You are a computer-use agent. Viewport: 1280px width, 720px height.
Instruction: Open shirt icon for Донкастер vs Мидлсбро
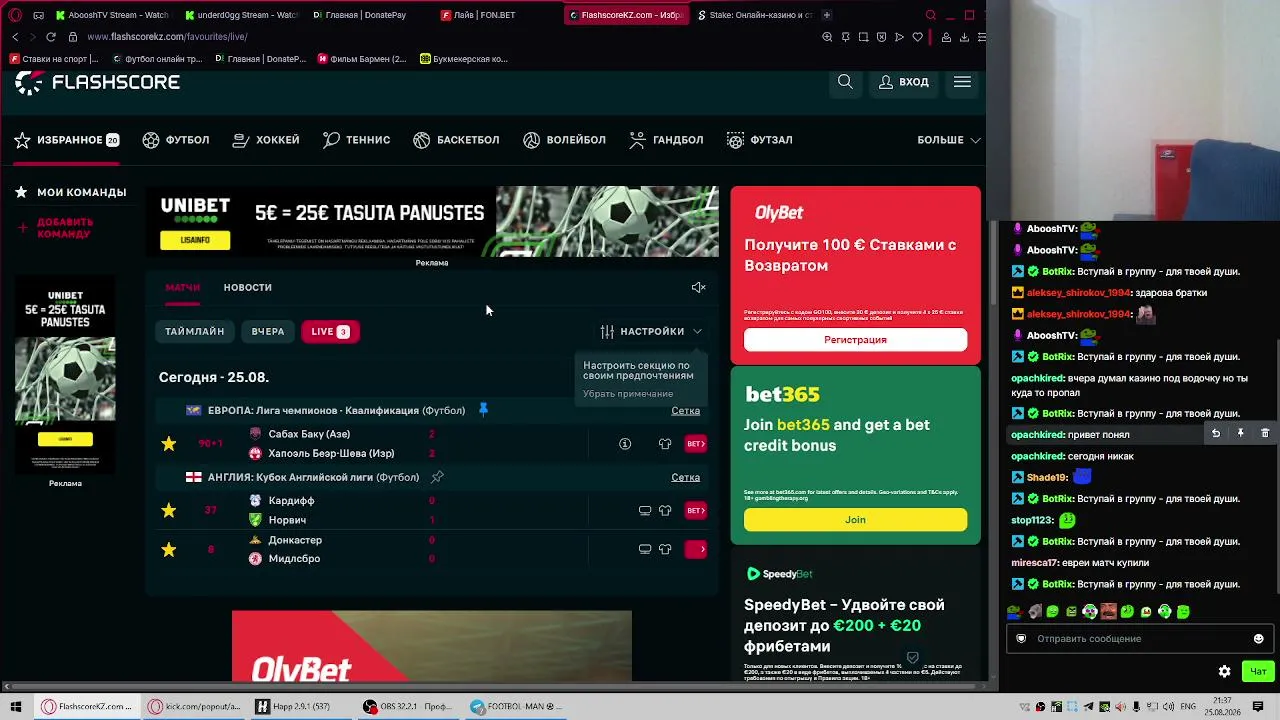pyautogui.click(x=665, y=549)
